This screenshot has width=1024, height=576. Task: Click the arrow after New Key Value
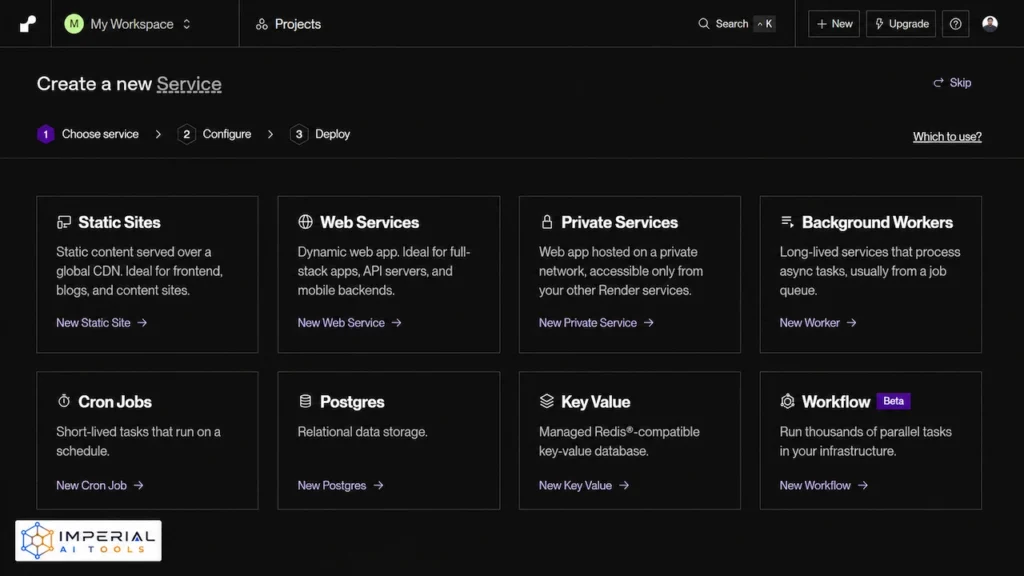click(x=624, y=485)
